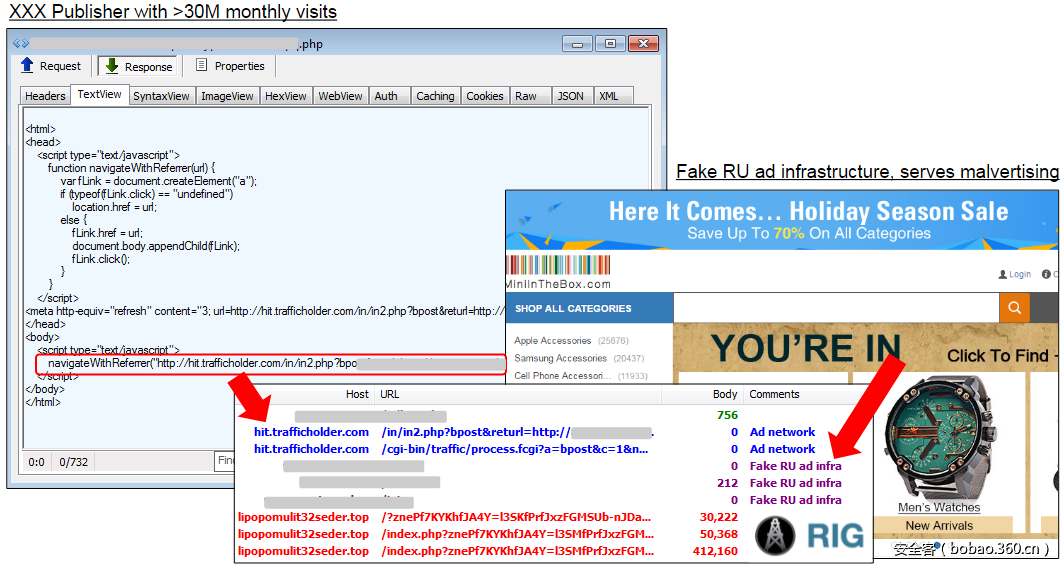Select the Caching tab
The width and height of the screenshot is (1064, 567).
(x=435, y=96)
